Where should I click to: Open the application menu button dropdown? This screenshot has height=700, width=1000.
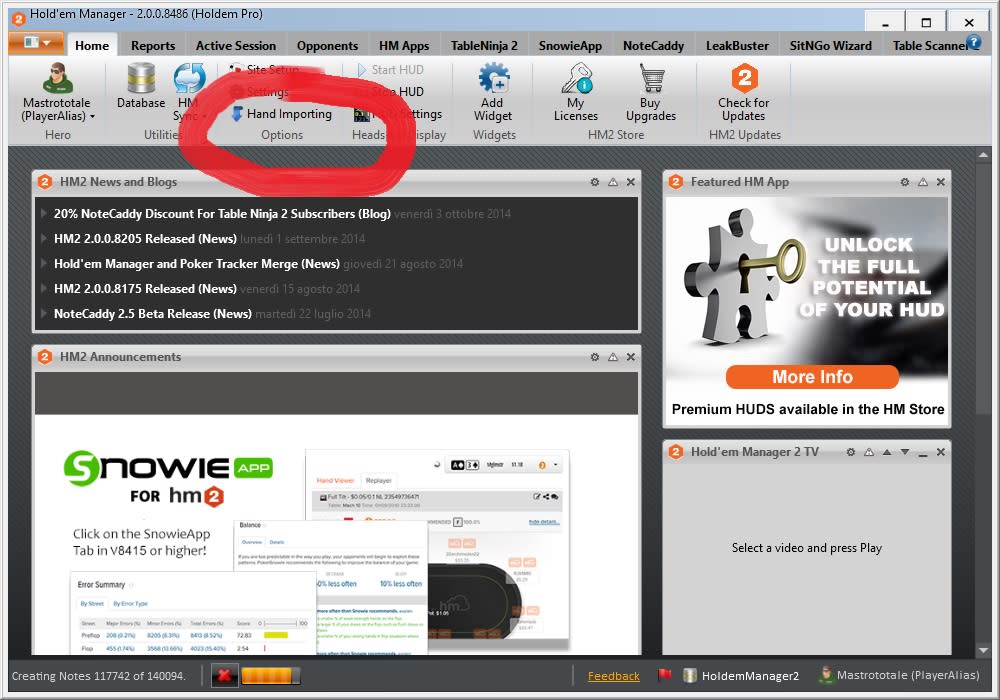pos(36,43)
